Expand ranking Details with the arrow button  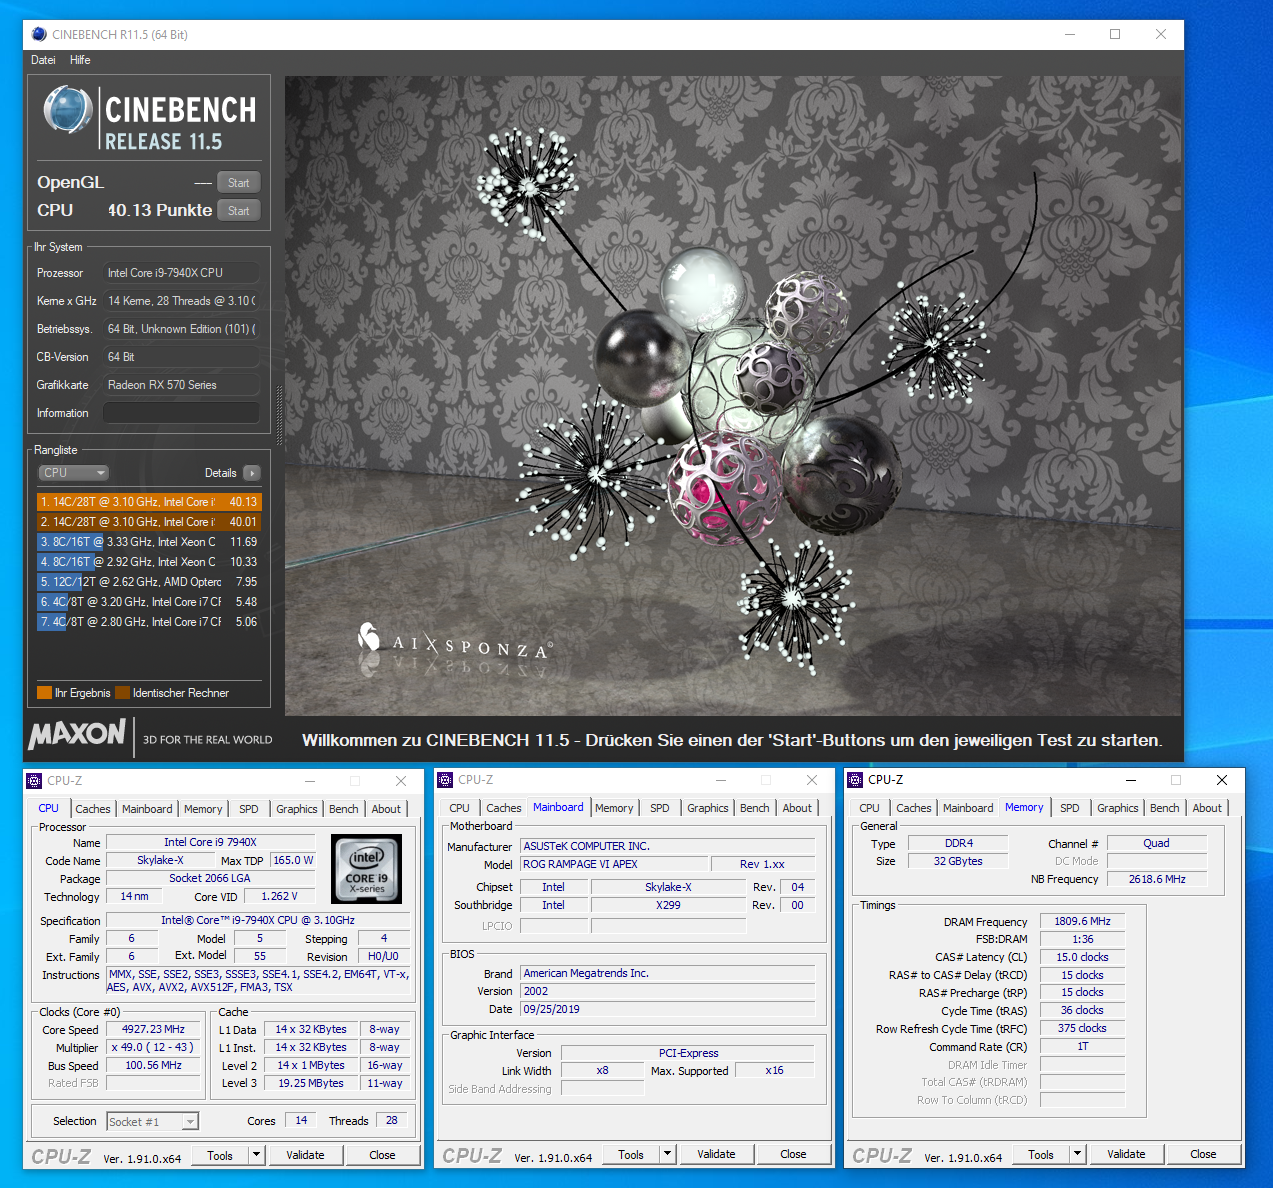click(x=251, y=473)
